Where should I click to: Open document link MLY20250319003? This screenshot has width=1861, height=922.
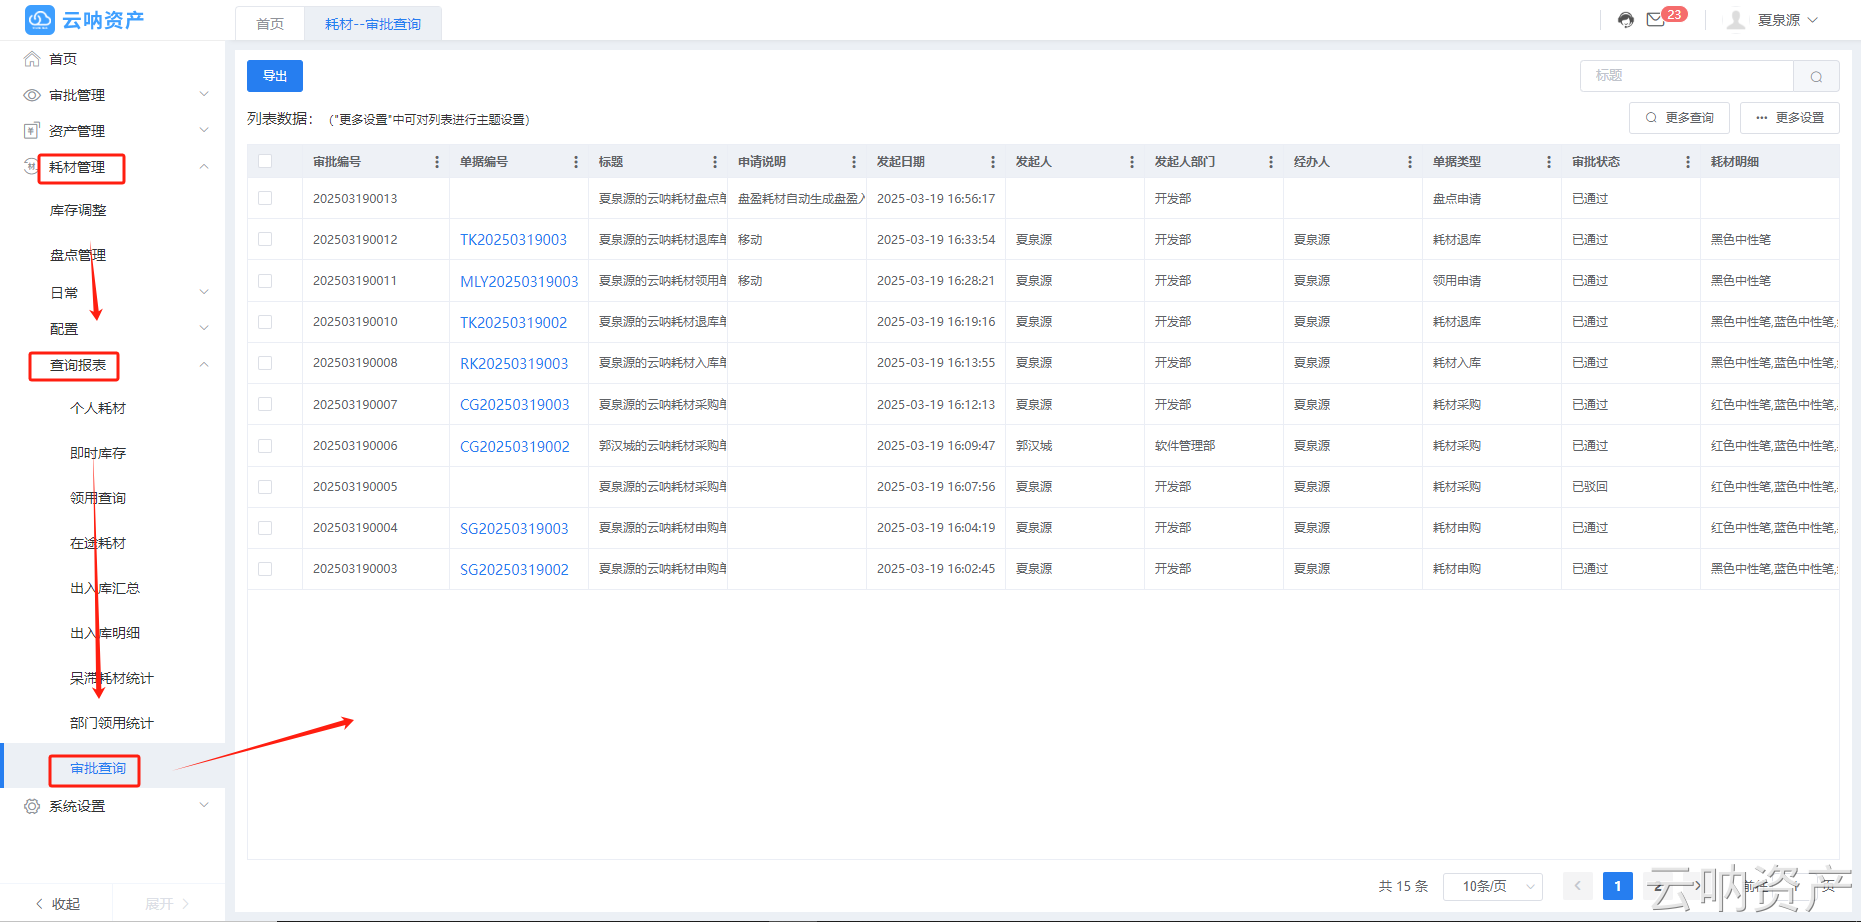(519, 282)
